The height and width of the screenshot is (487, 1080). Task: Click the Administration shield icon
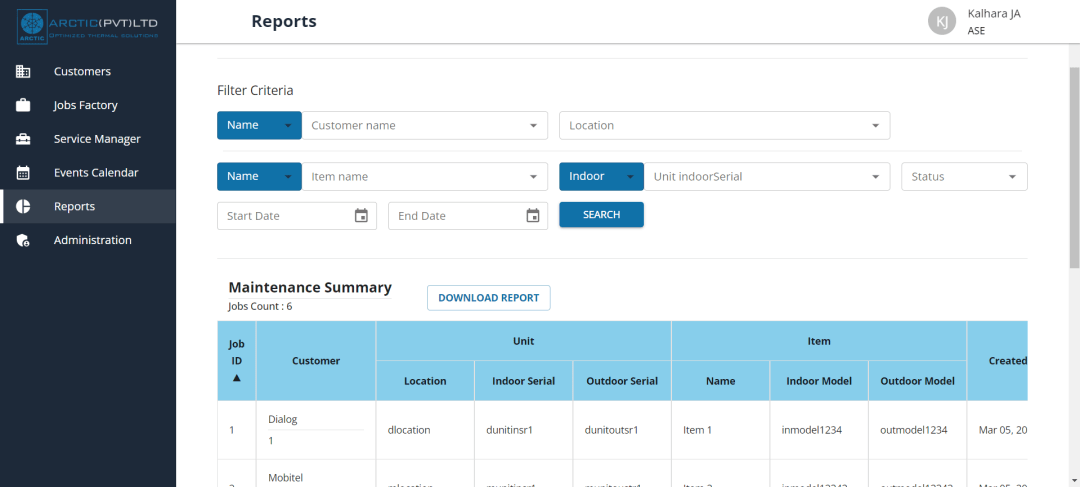pyautogui.click(x=23, y=240)
